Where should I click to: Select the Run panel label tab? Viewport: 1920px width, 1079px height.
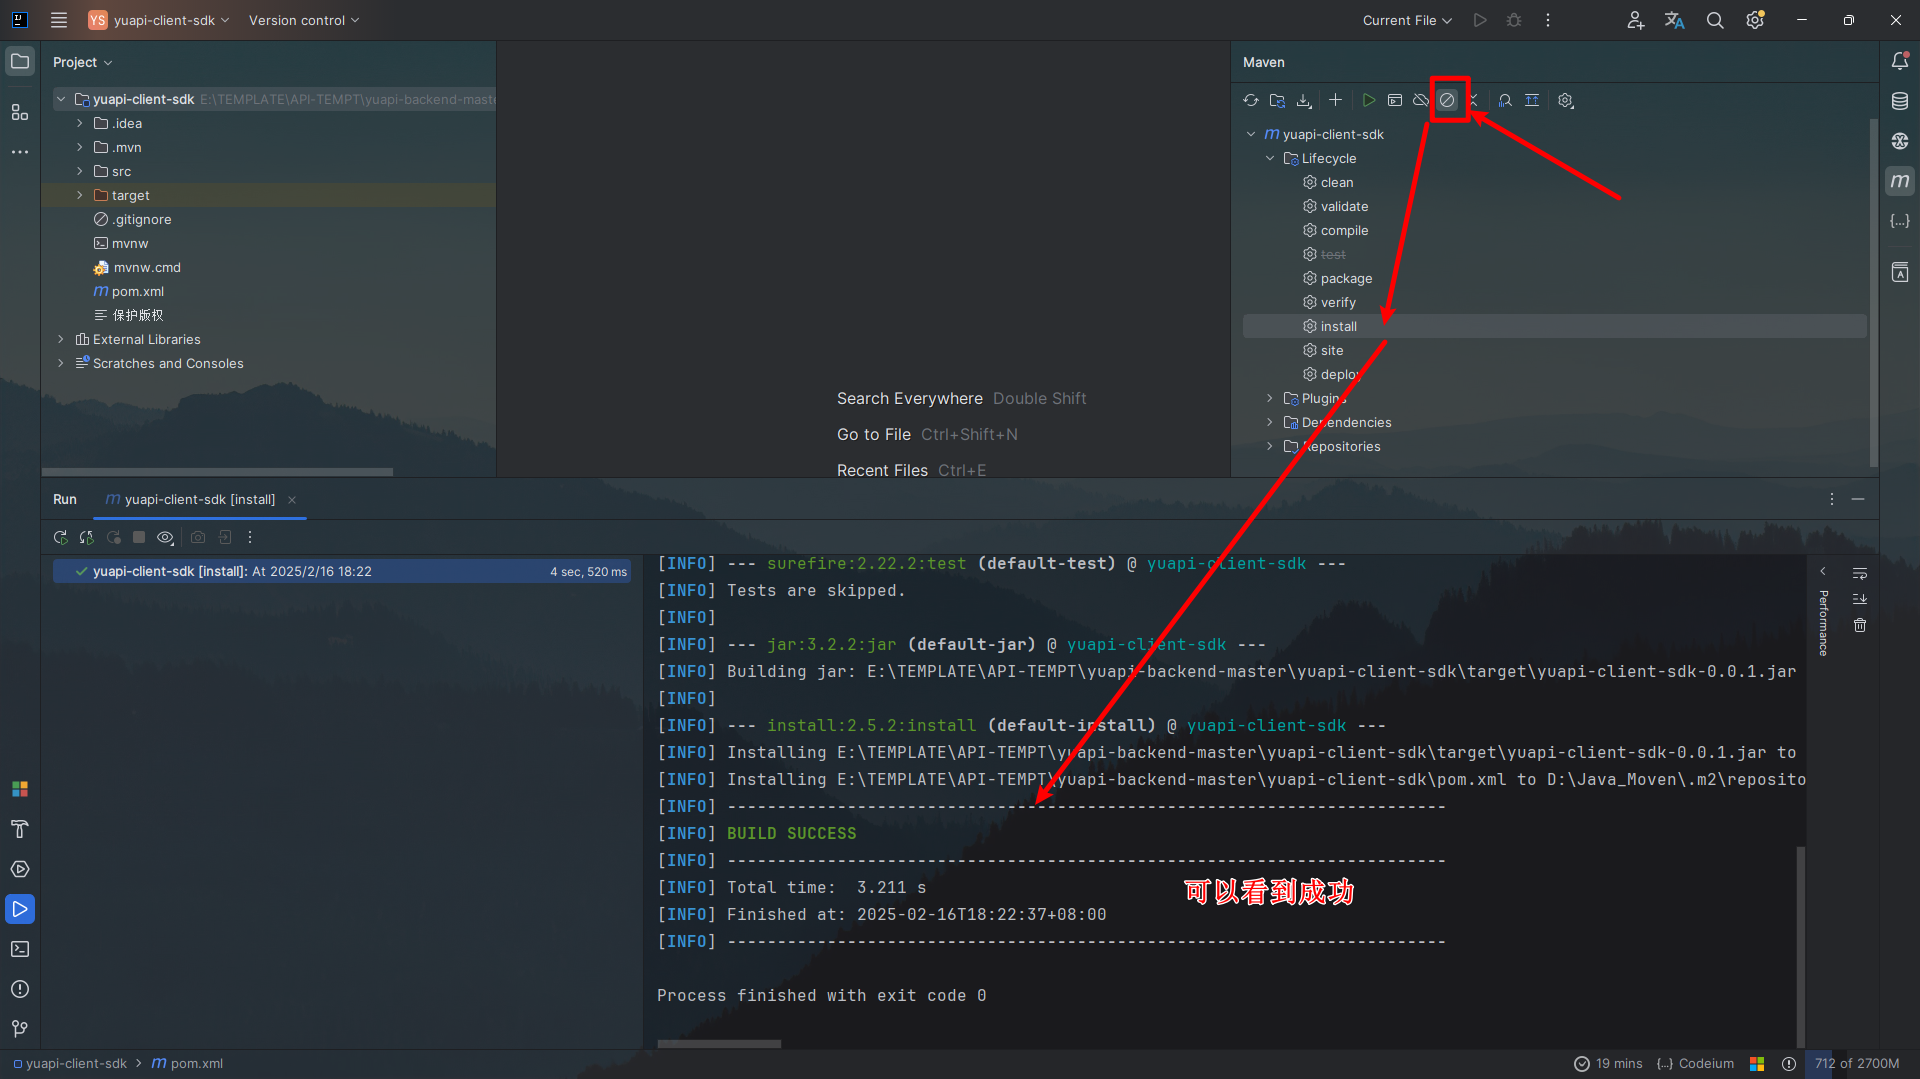pyautogui.click(x=65, y=499)
